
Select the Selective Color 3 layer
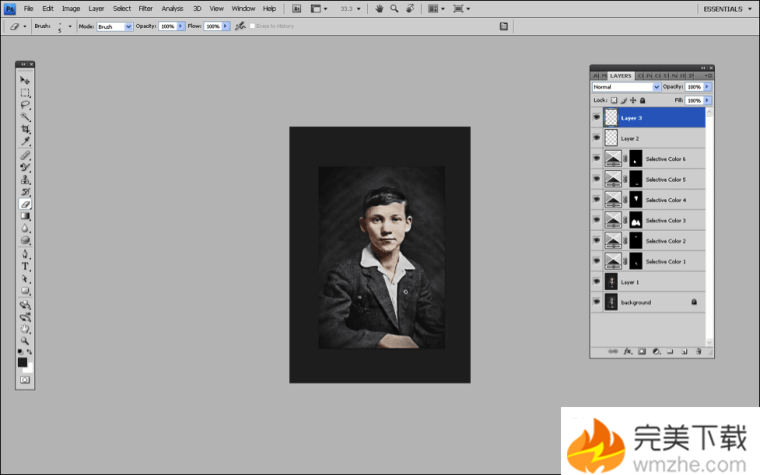[665, 221]
